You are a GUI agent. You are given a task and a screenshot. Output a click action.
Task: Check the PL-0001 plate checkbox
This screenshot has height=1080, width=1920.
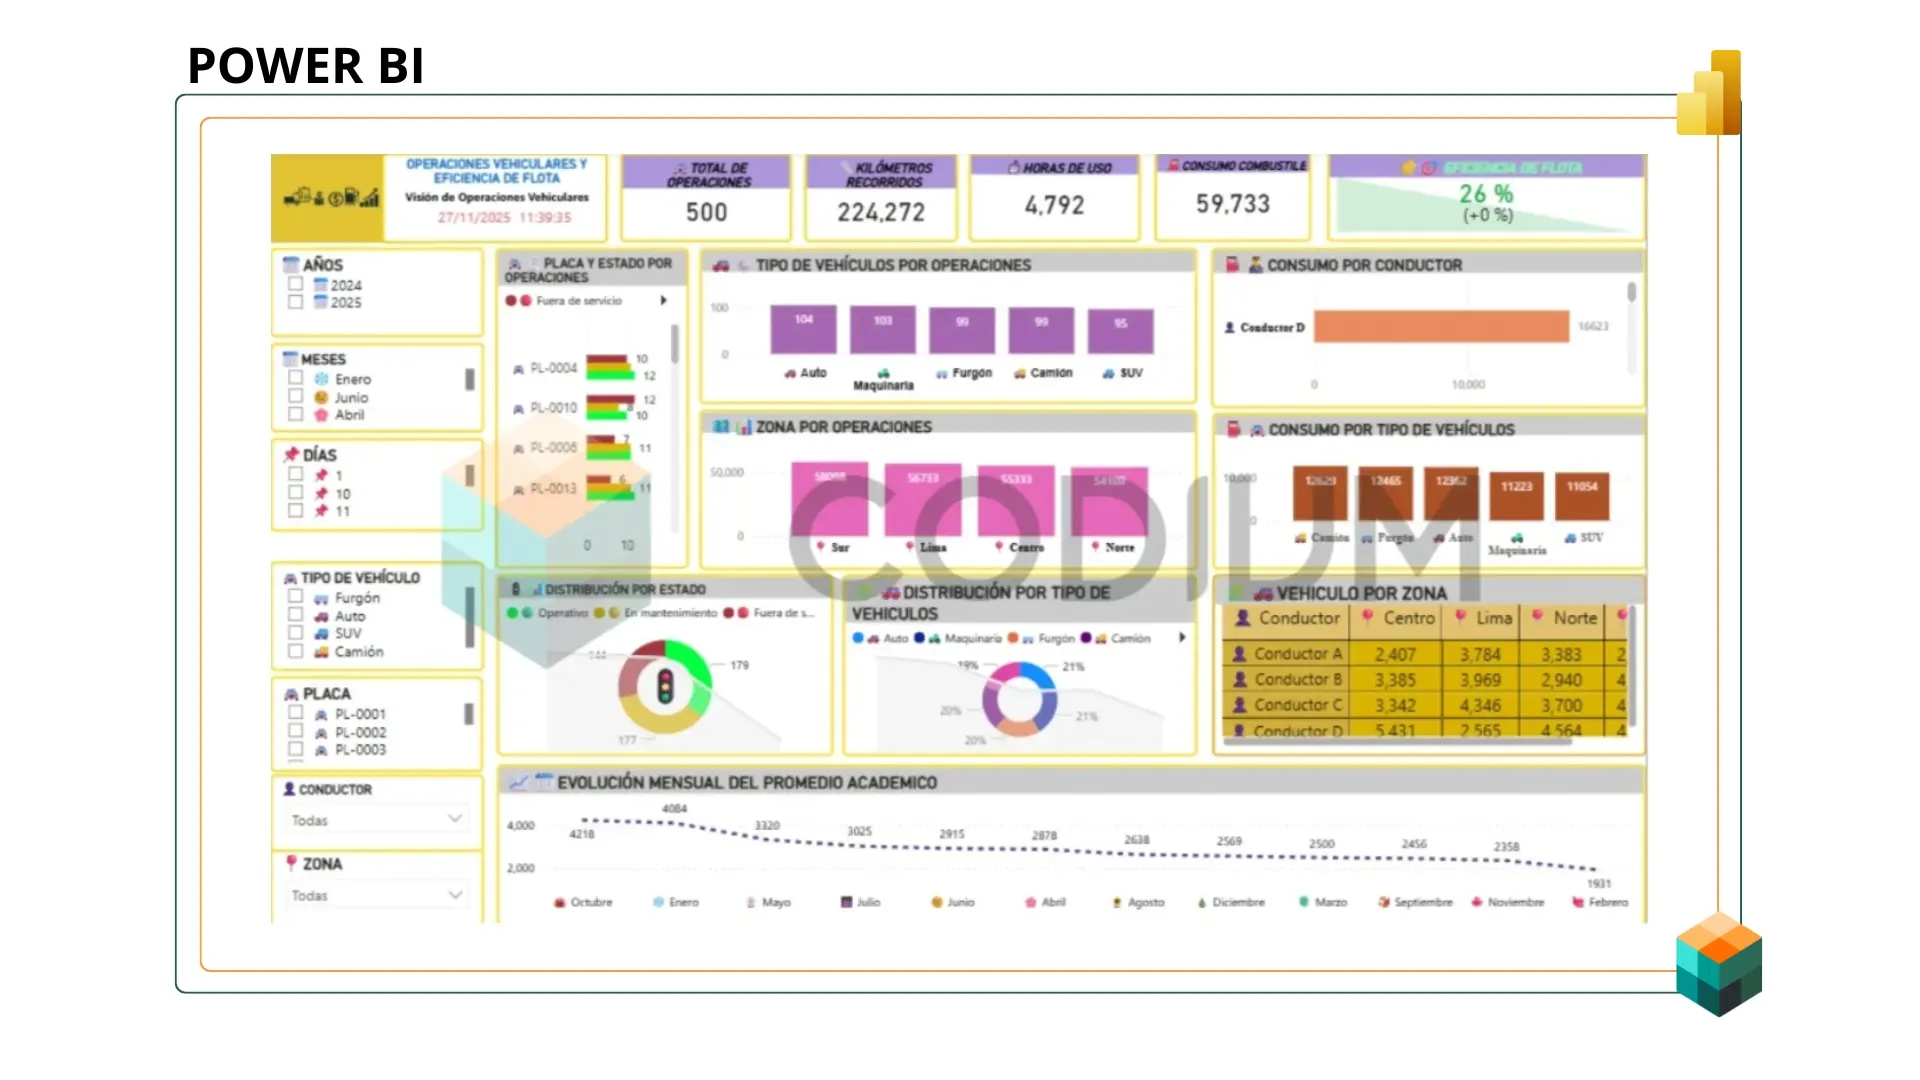[x=295, y=713]
